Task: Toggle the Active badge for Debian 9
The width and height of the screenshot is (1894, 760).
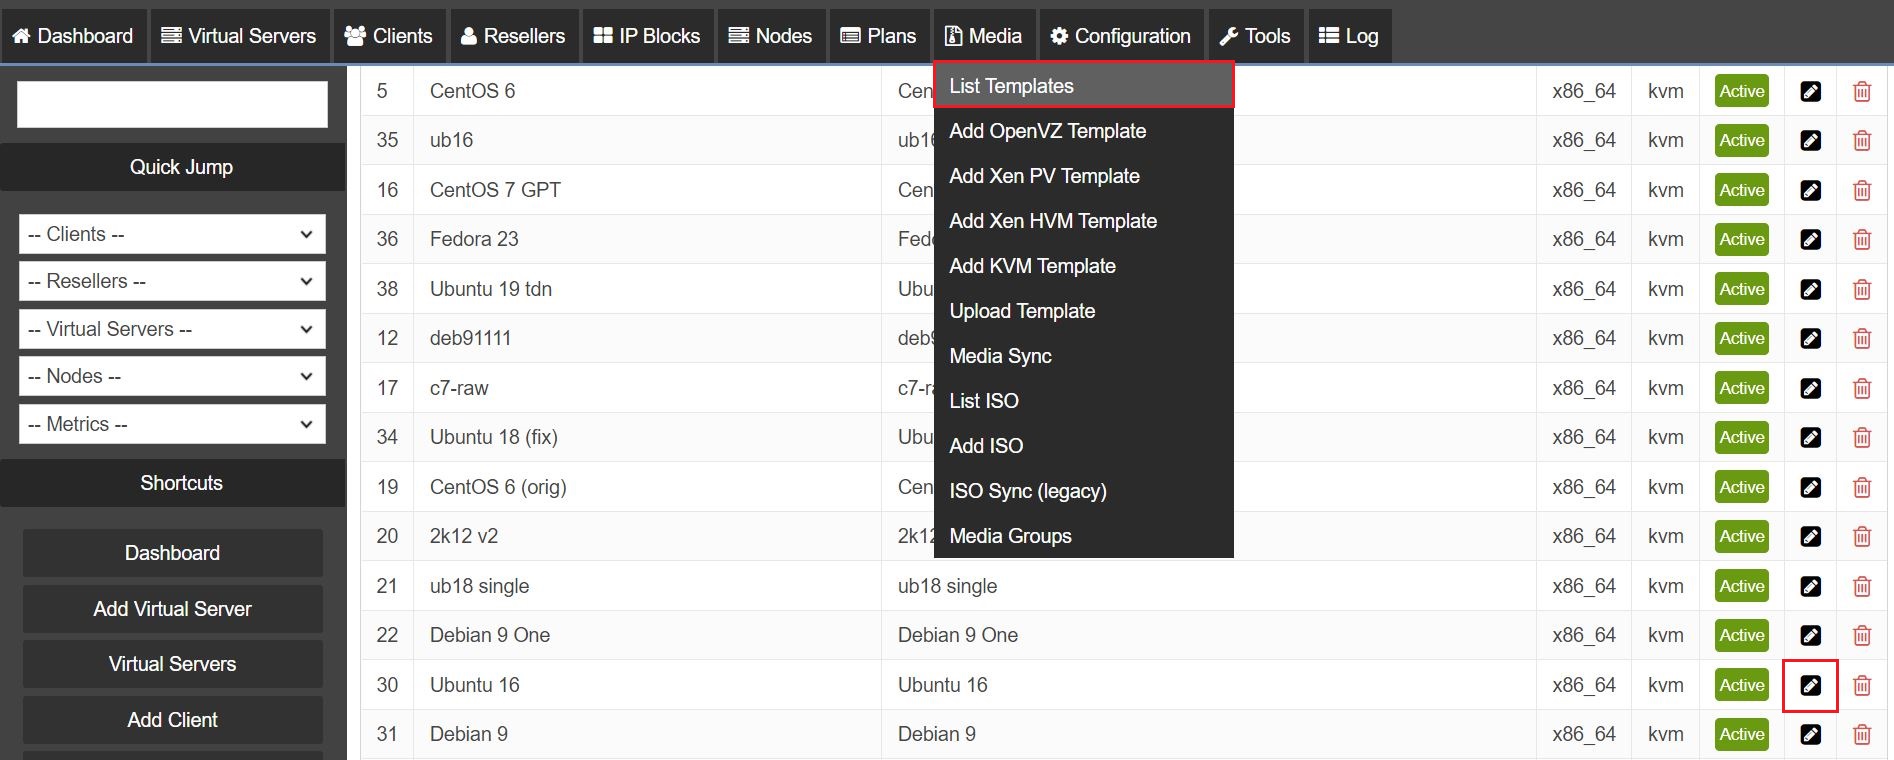Action: coord(1741,734)
